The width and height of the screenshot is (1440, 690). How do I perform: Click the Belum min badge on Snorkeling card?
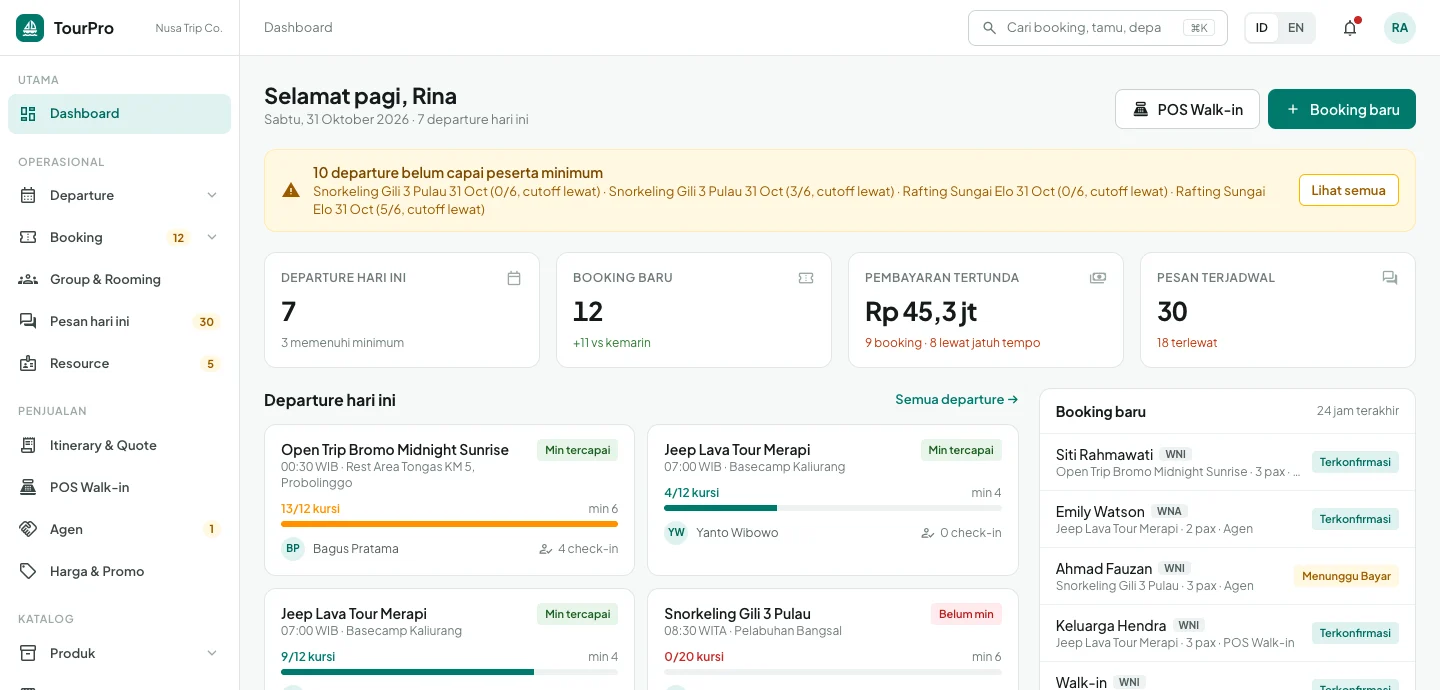pyautogui.click(x=966, y=614)
